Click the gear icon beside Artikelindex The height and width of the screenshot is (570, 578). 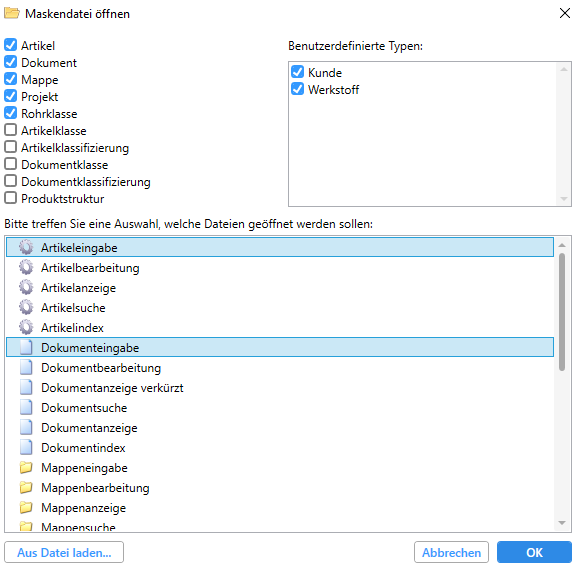tap(26, 327)
